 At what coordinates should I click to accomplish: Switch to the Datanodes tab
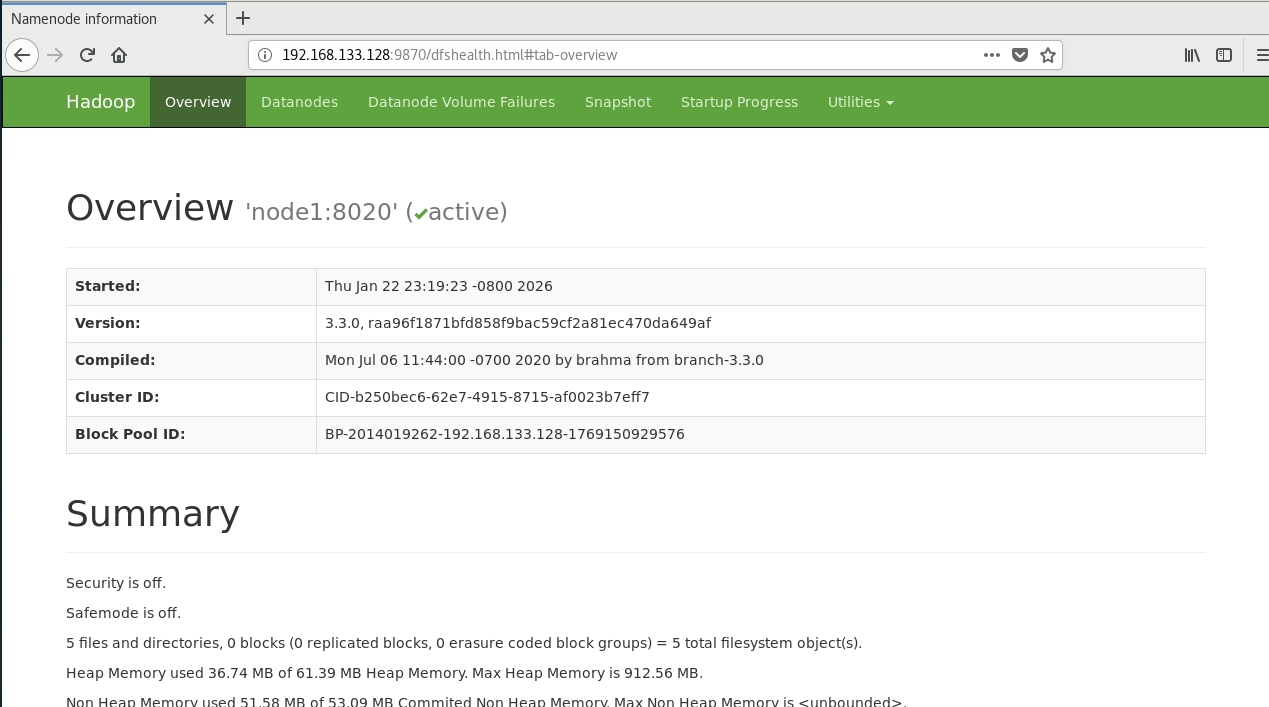[299, 102]
